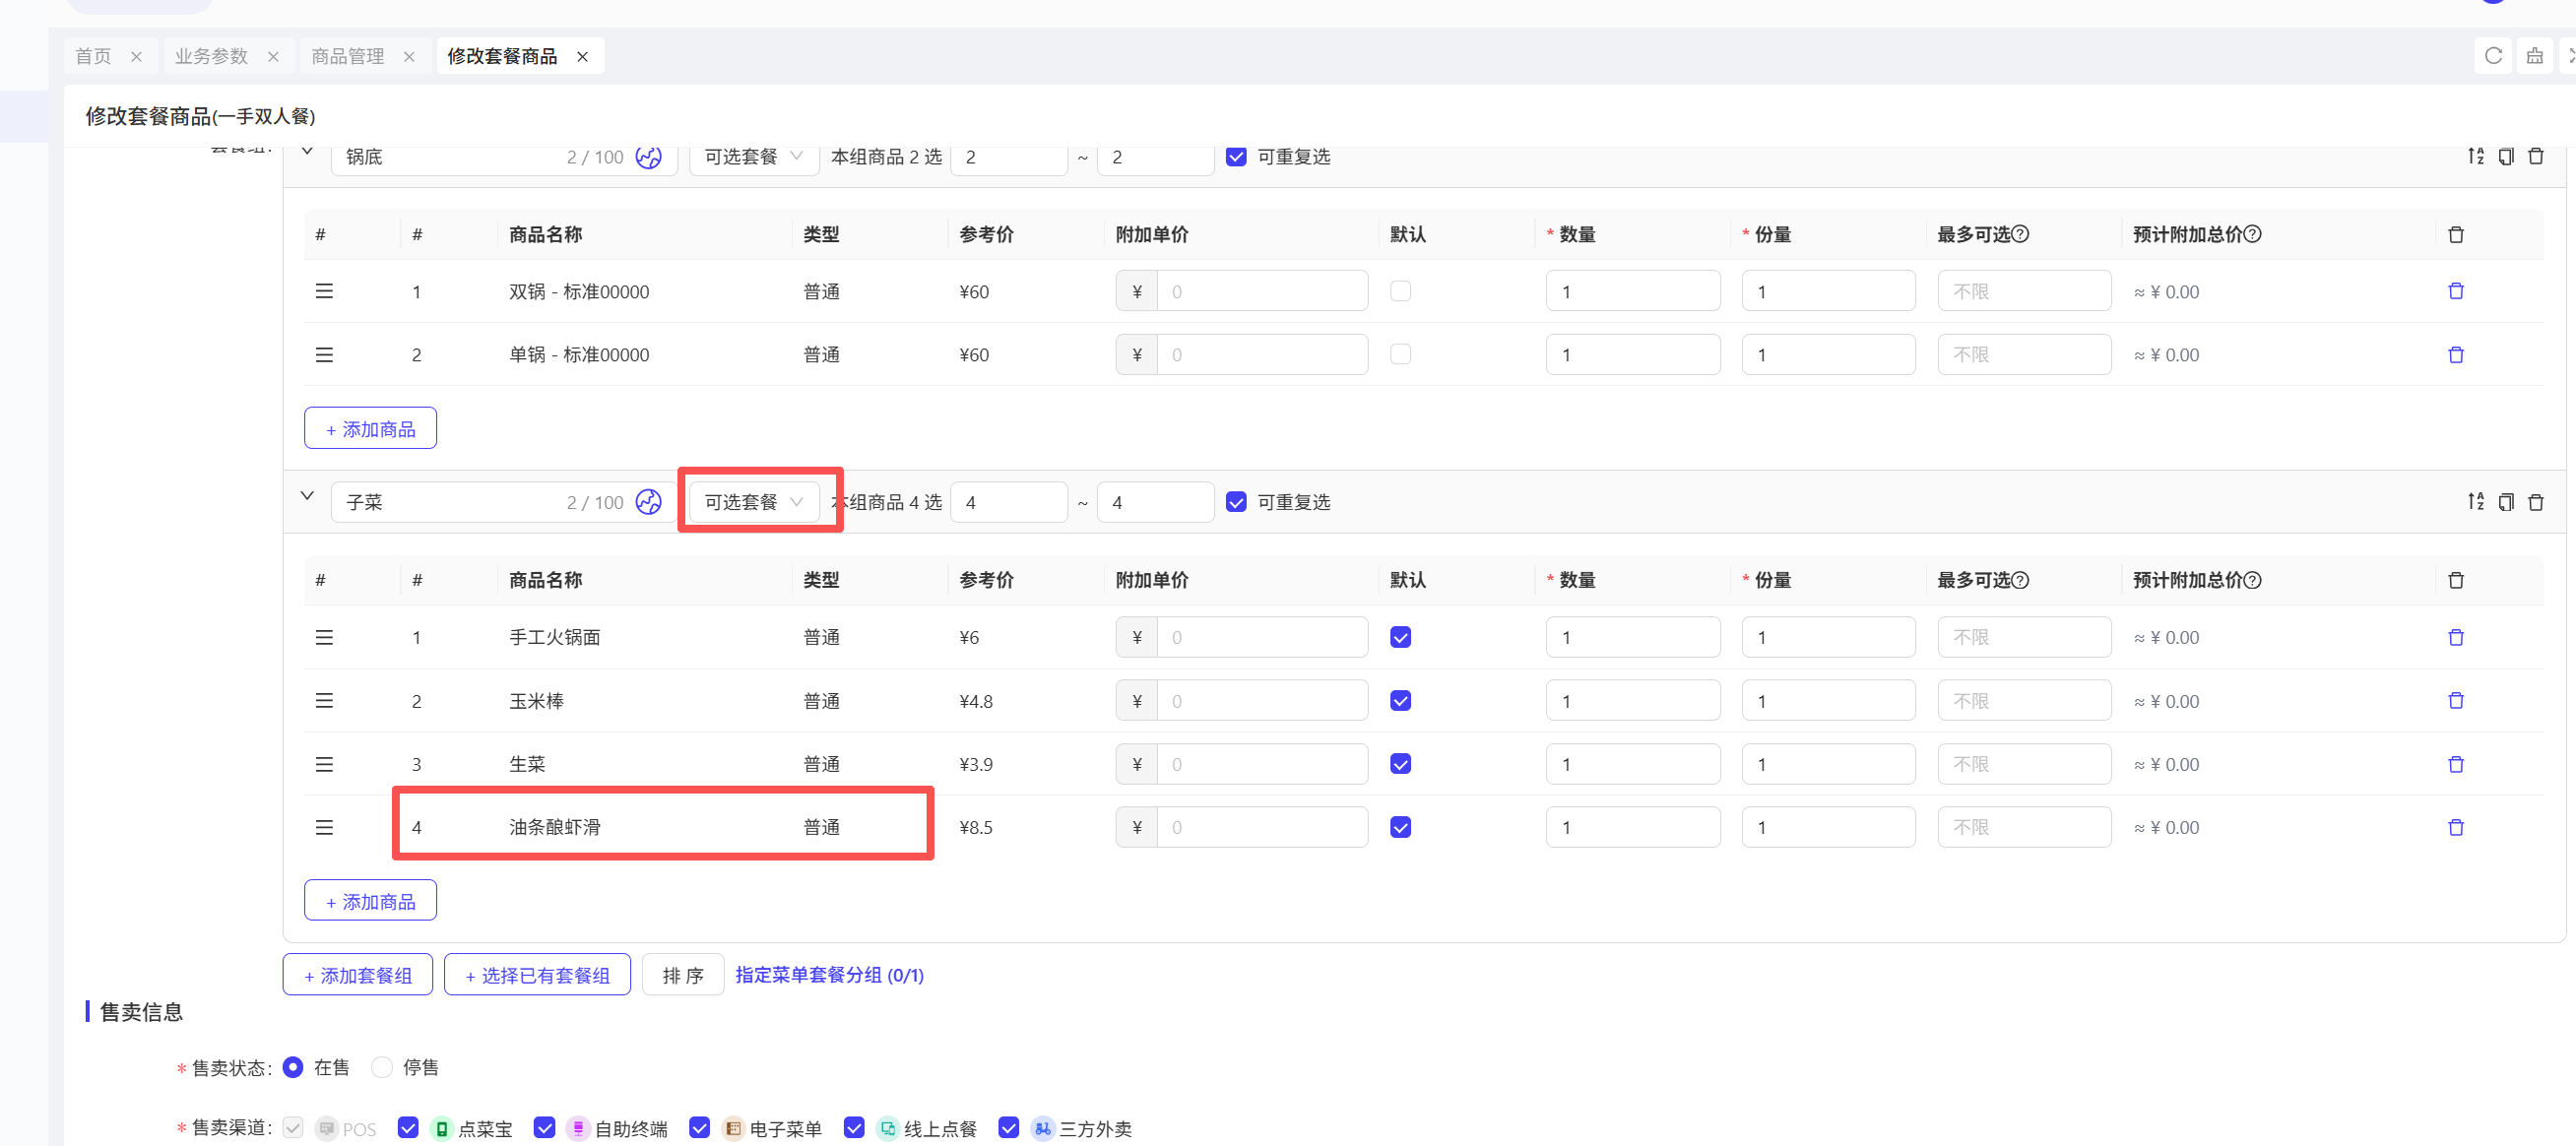2576x1146 pixels.
Task: Open 可选套餐 dropdown for 锅底 group
Action: (x=753, y=157)
